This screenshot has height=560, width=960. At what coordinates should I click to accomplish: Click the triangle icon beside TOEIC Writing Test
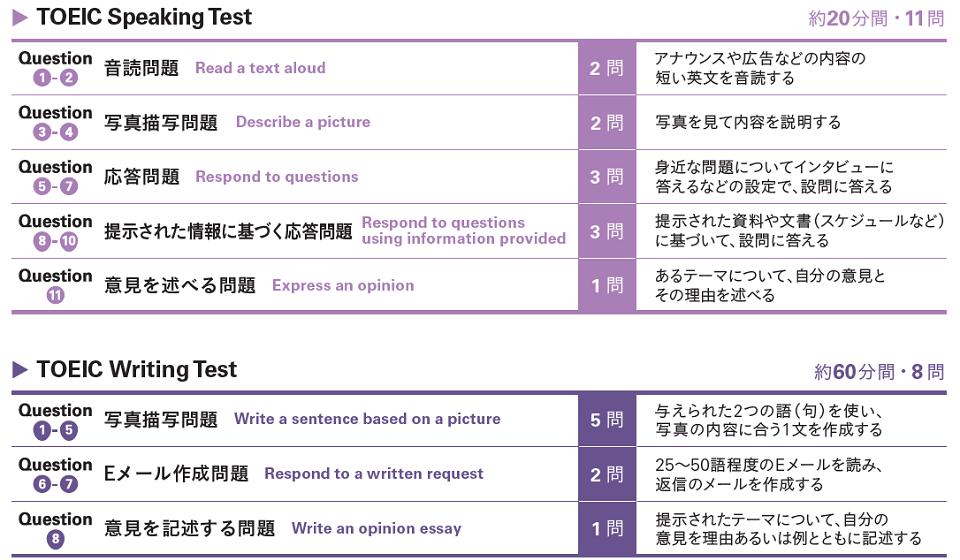20,370
